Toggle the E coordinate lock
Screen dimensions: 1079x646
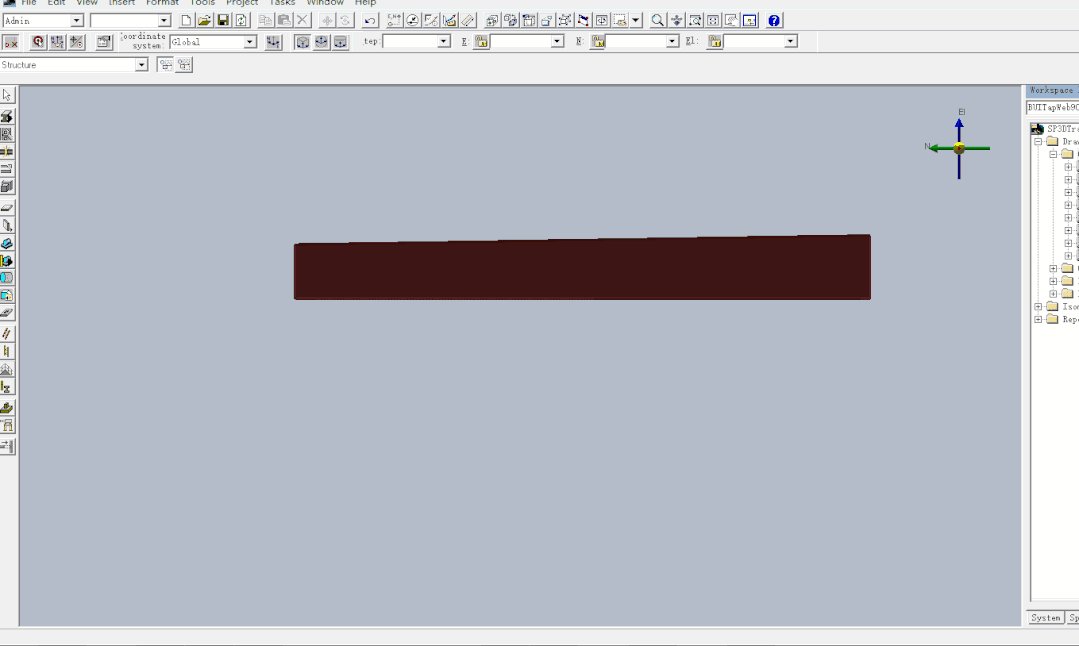point(481,42)
